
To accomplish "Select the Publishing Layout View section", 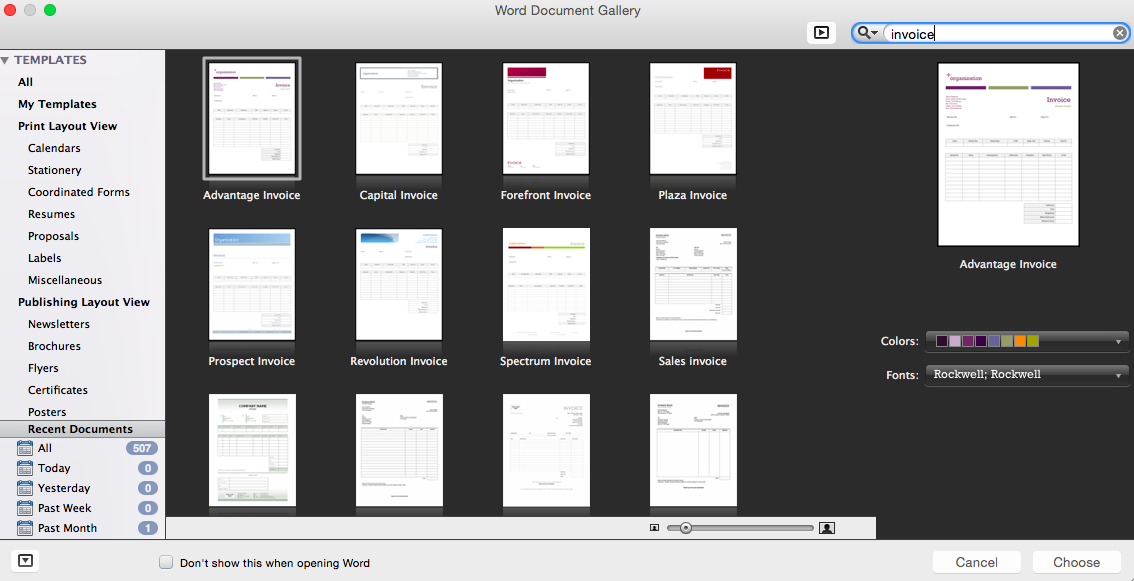I will click(84, 301).
